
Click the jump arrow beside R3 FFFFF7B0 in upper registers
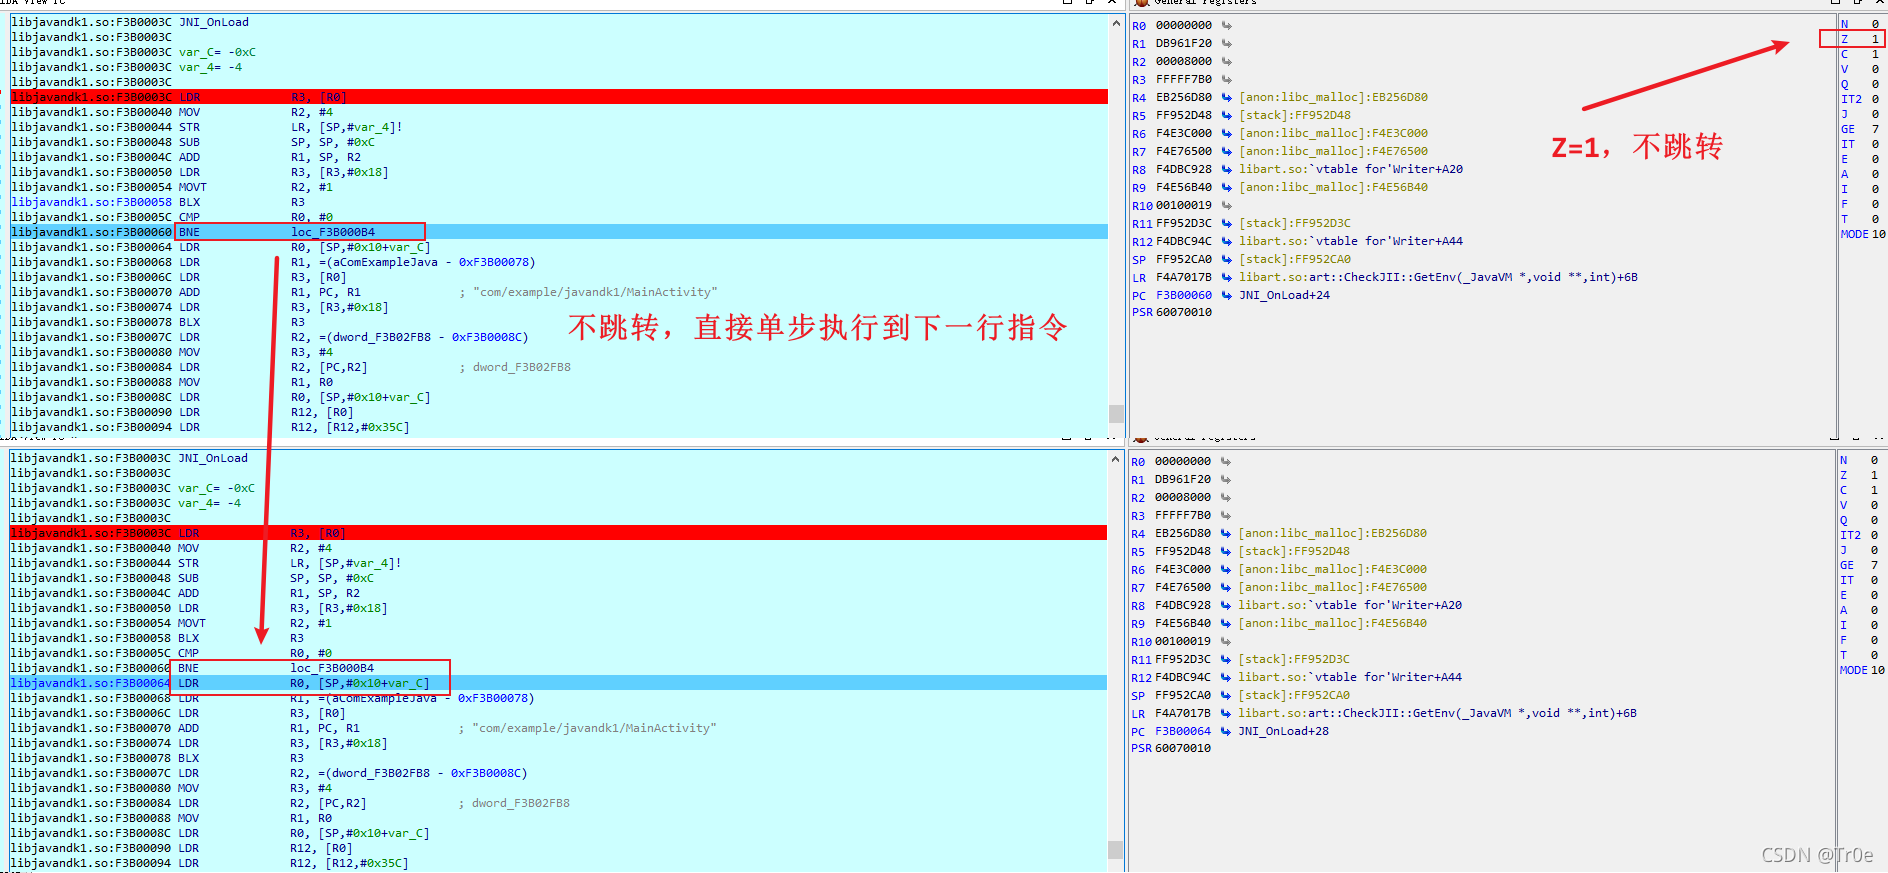click(x=1226, y=79)
